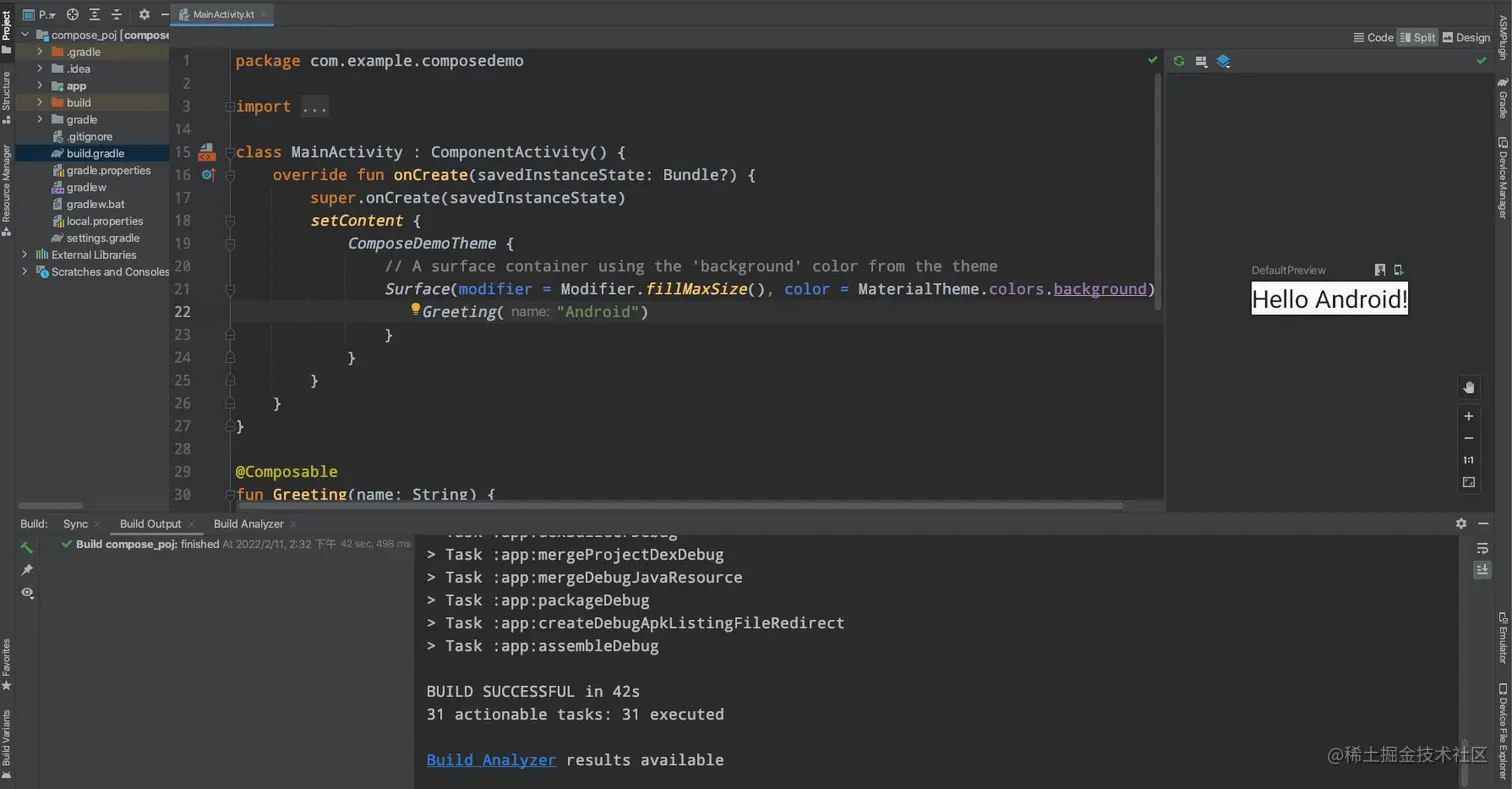Click the zoom-to-fit icon in preview
This screenshot has height=789, width=1512.
(1469, 482)
